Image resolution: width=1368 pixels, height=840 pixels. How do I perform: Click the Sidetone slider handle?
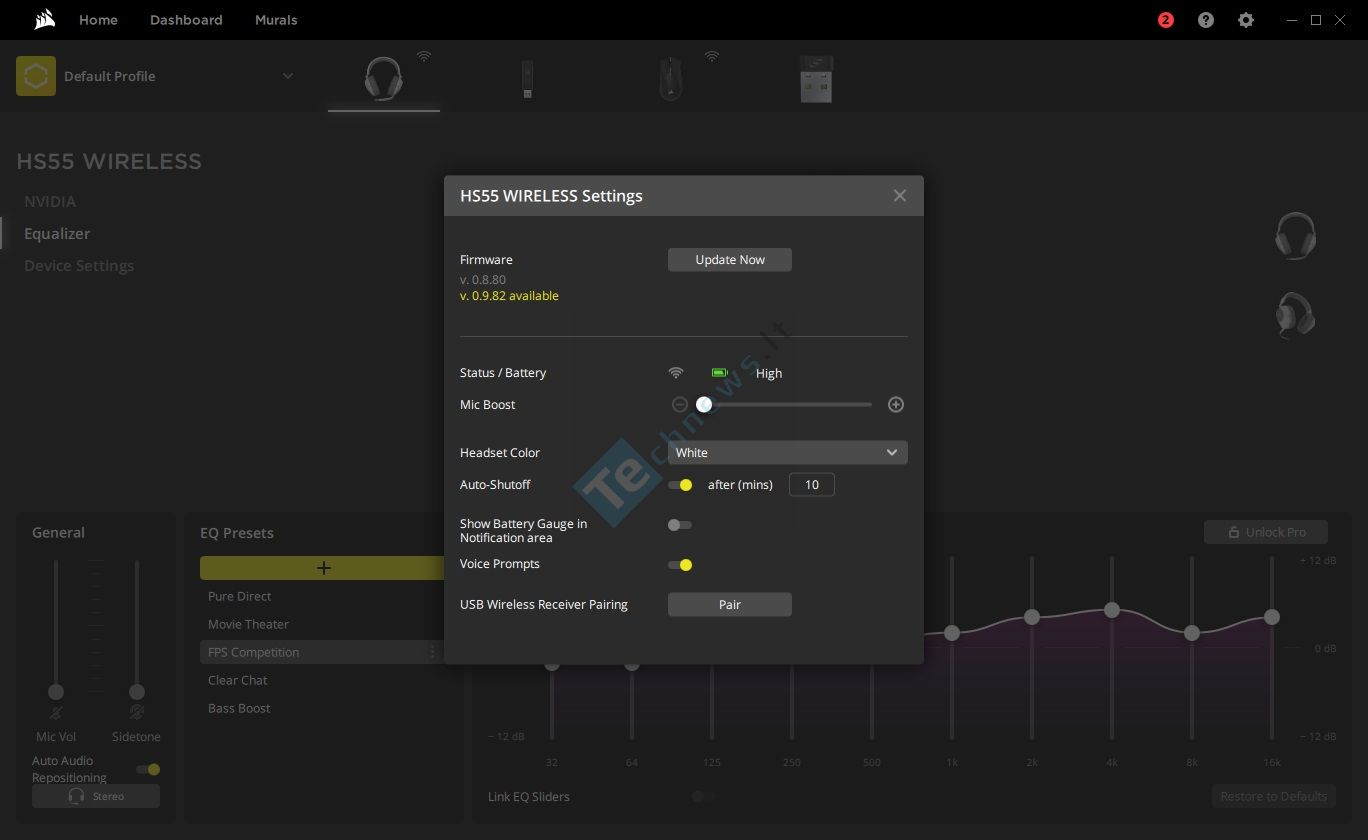click(x=137, y=692)
